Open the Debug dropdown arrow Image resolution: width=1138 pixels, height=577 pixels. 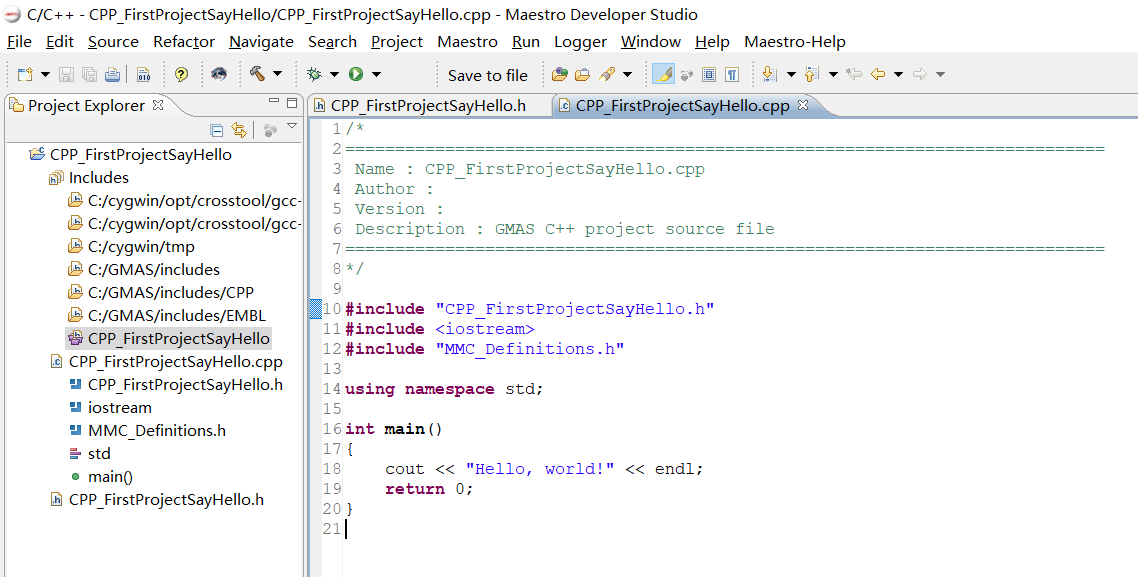(x=334, y=74)
